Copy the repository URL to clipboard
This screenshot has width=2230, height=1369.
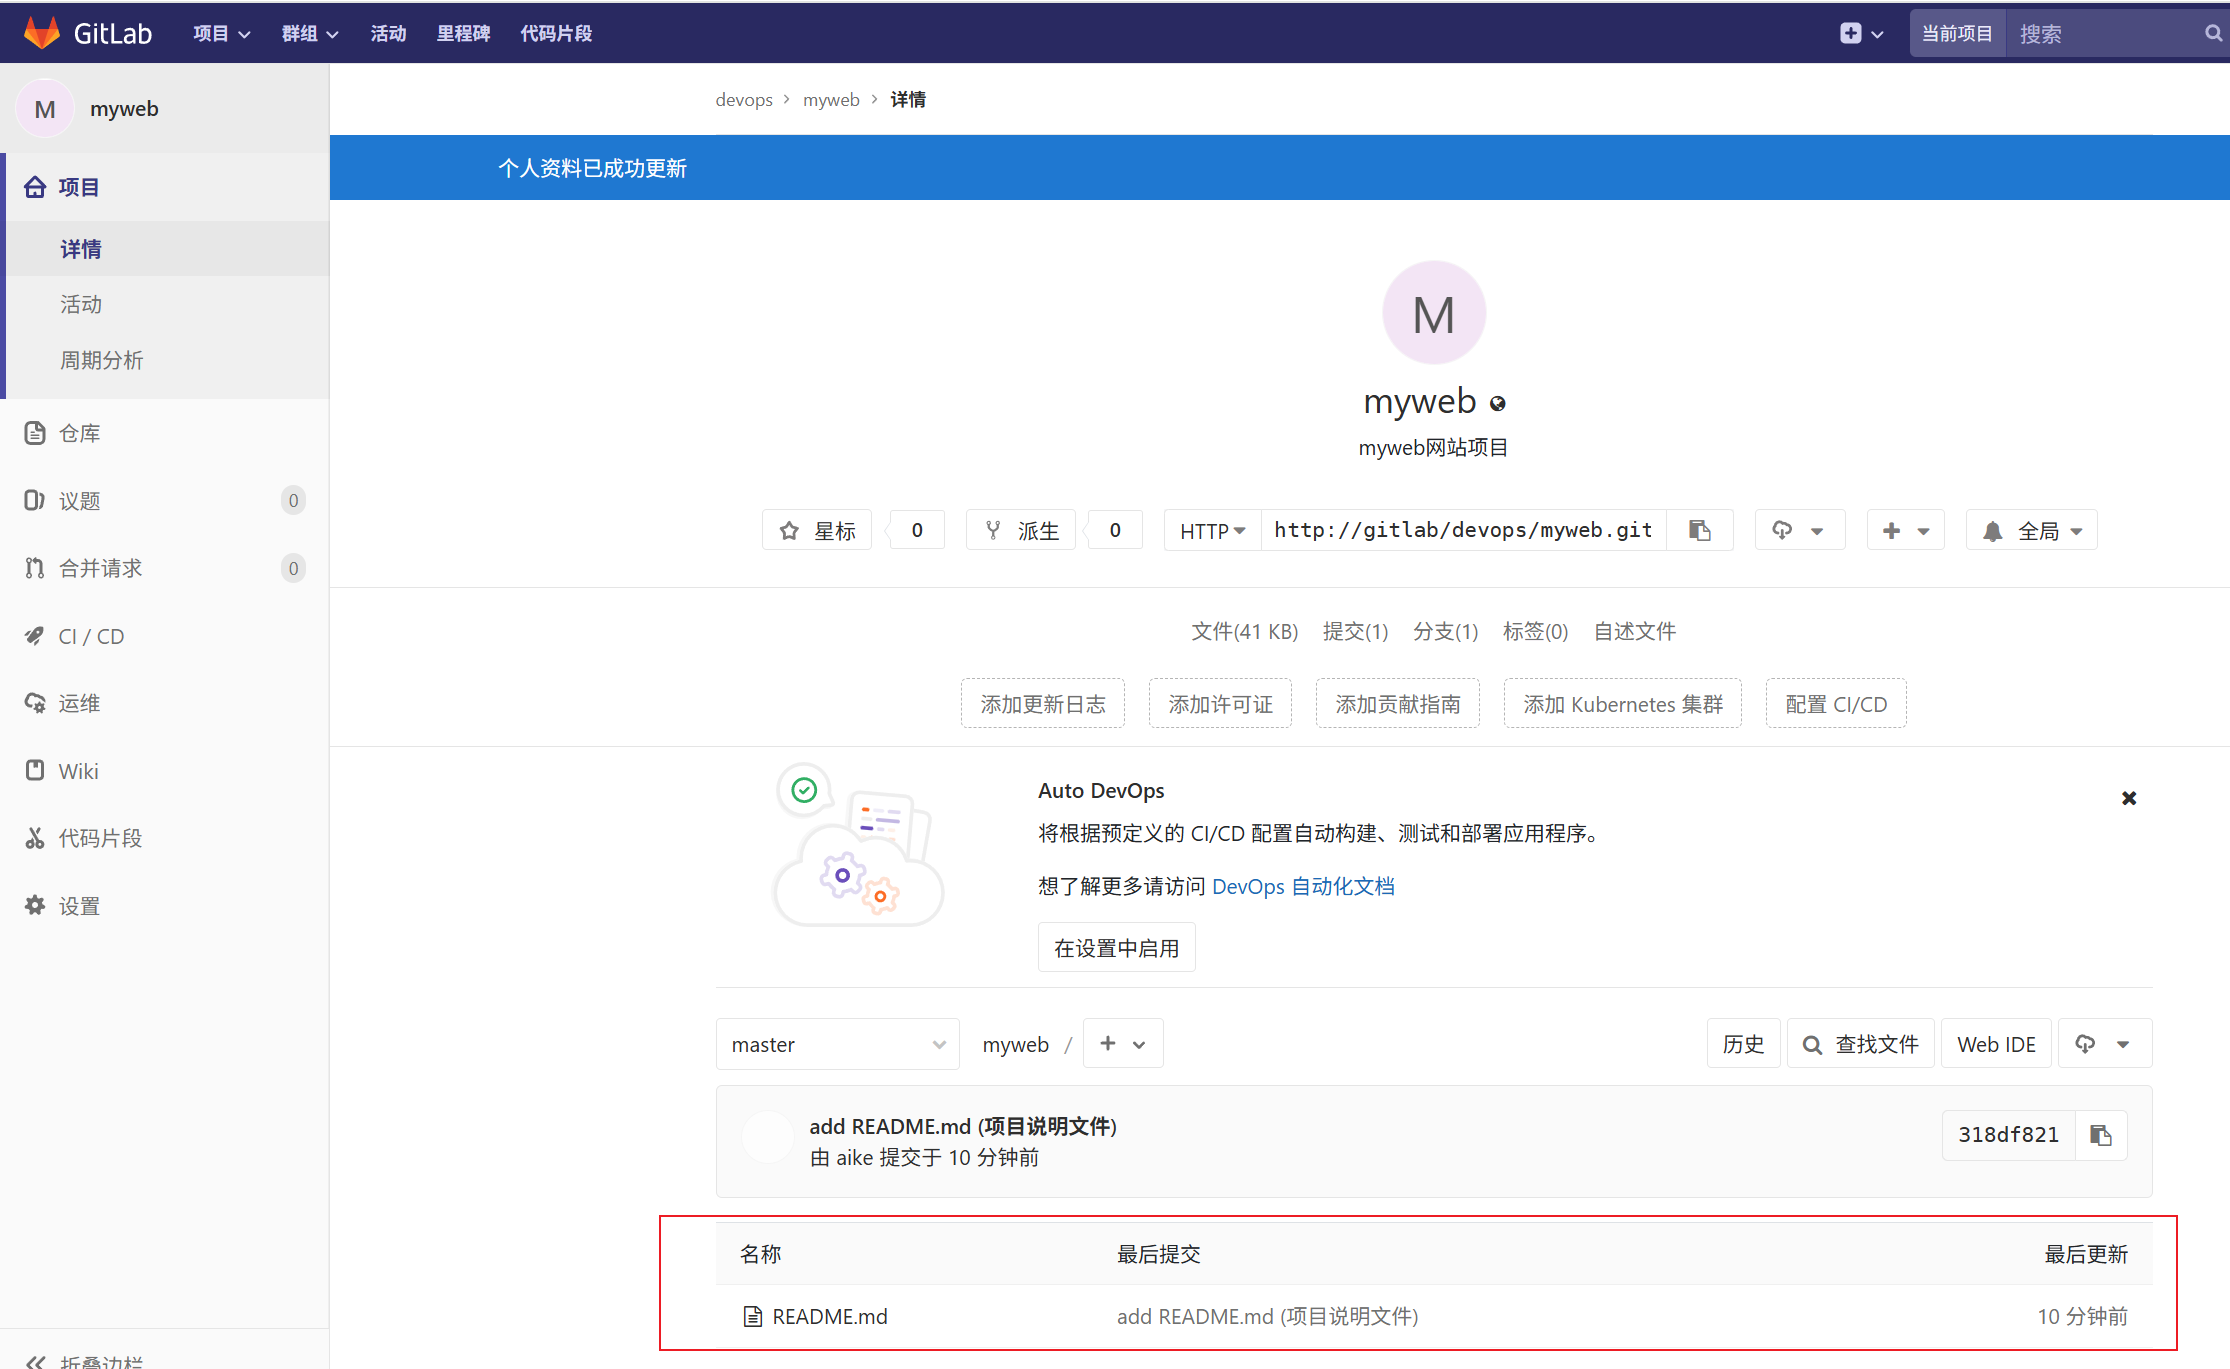[1699, 530]
